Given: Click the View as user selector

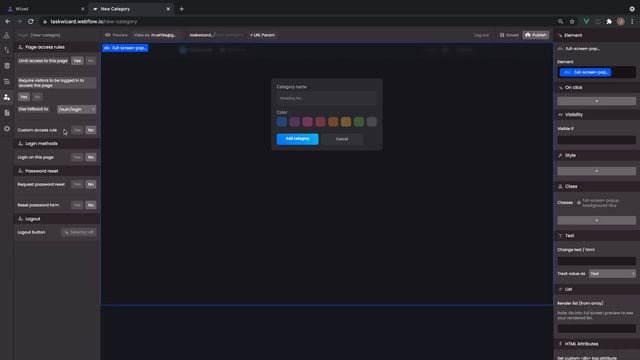Looking at the screenshot, I should pos(155,35).
